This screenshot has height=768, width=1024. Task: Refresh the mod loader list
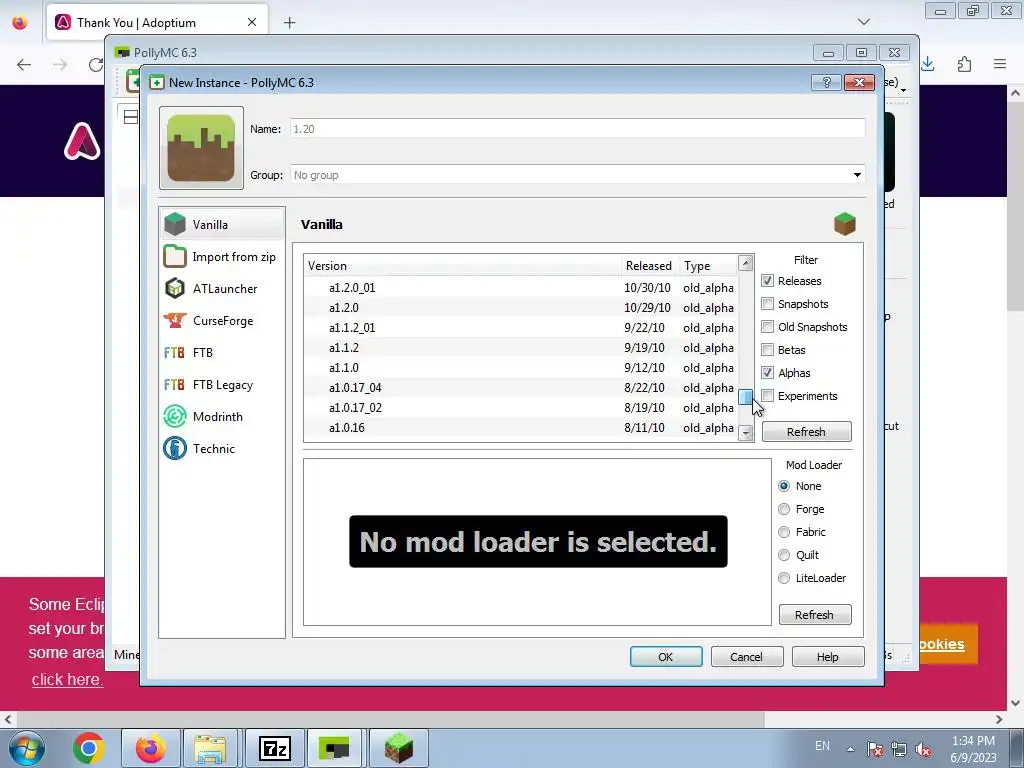click(815, 615)
